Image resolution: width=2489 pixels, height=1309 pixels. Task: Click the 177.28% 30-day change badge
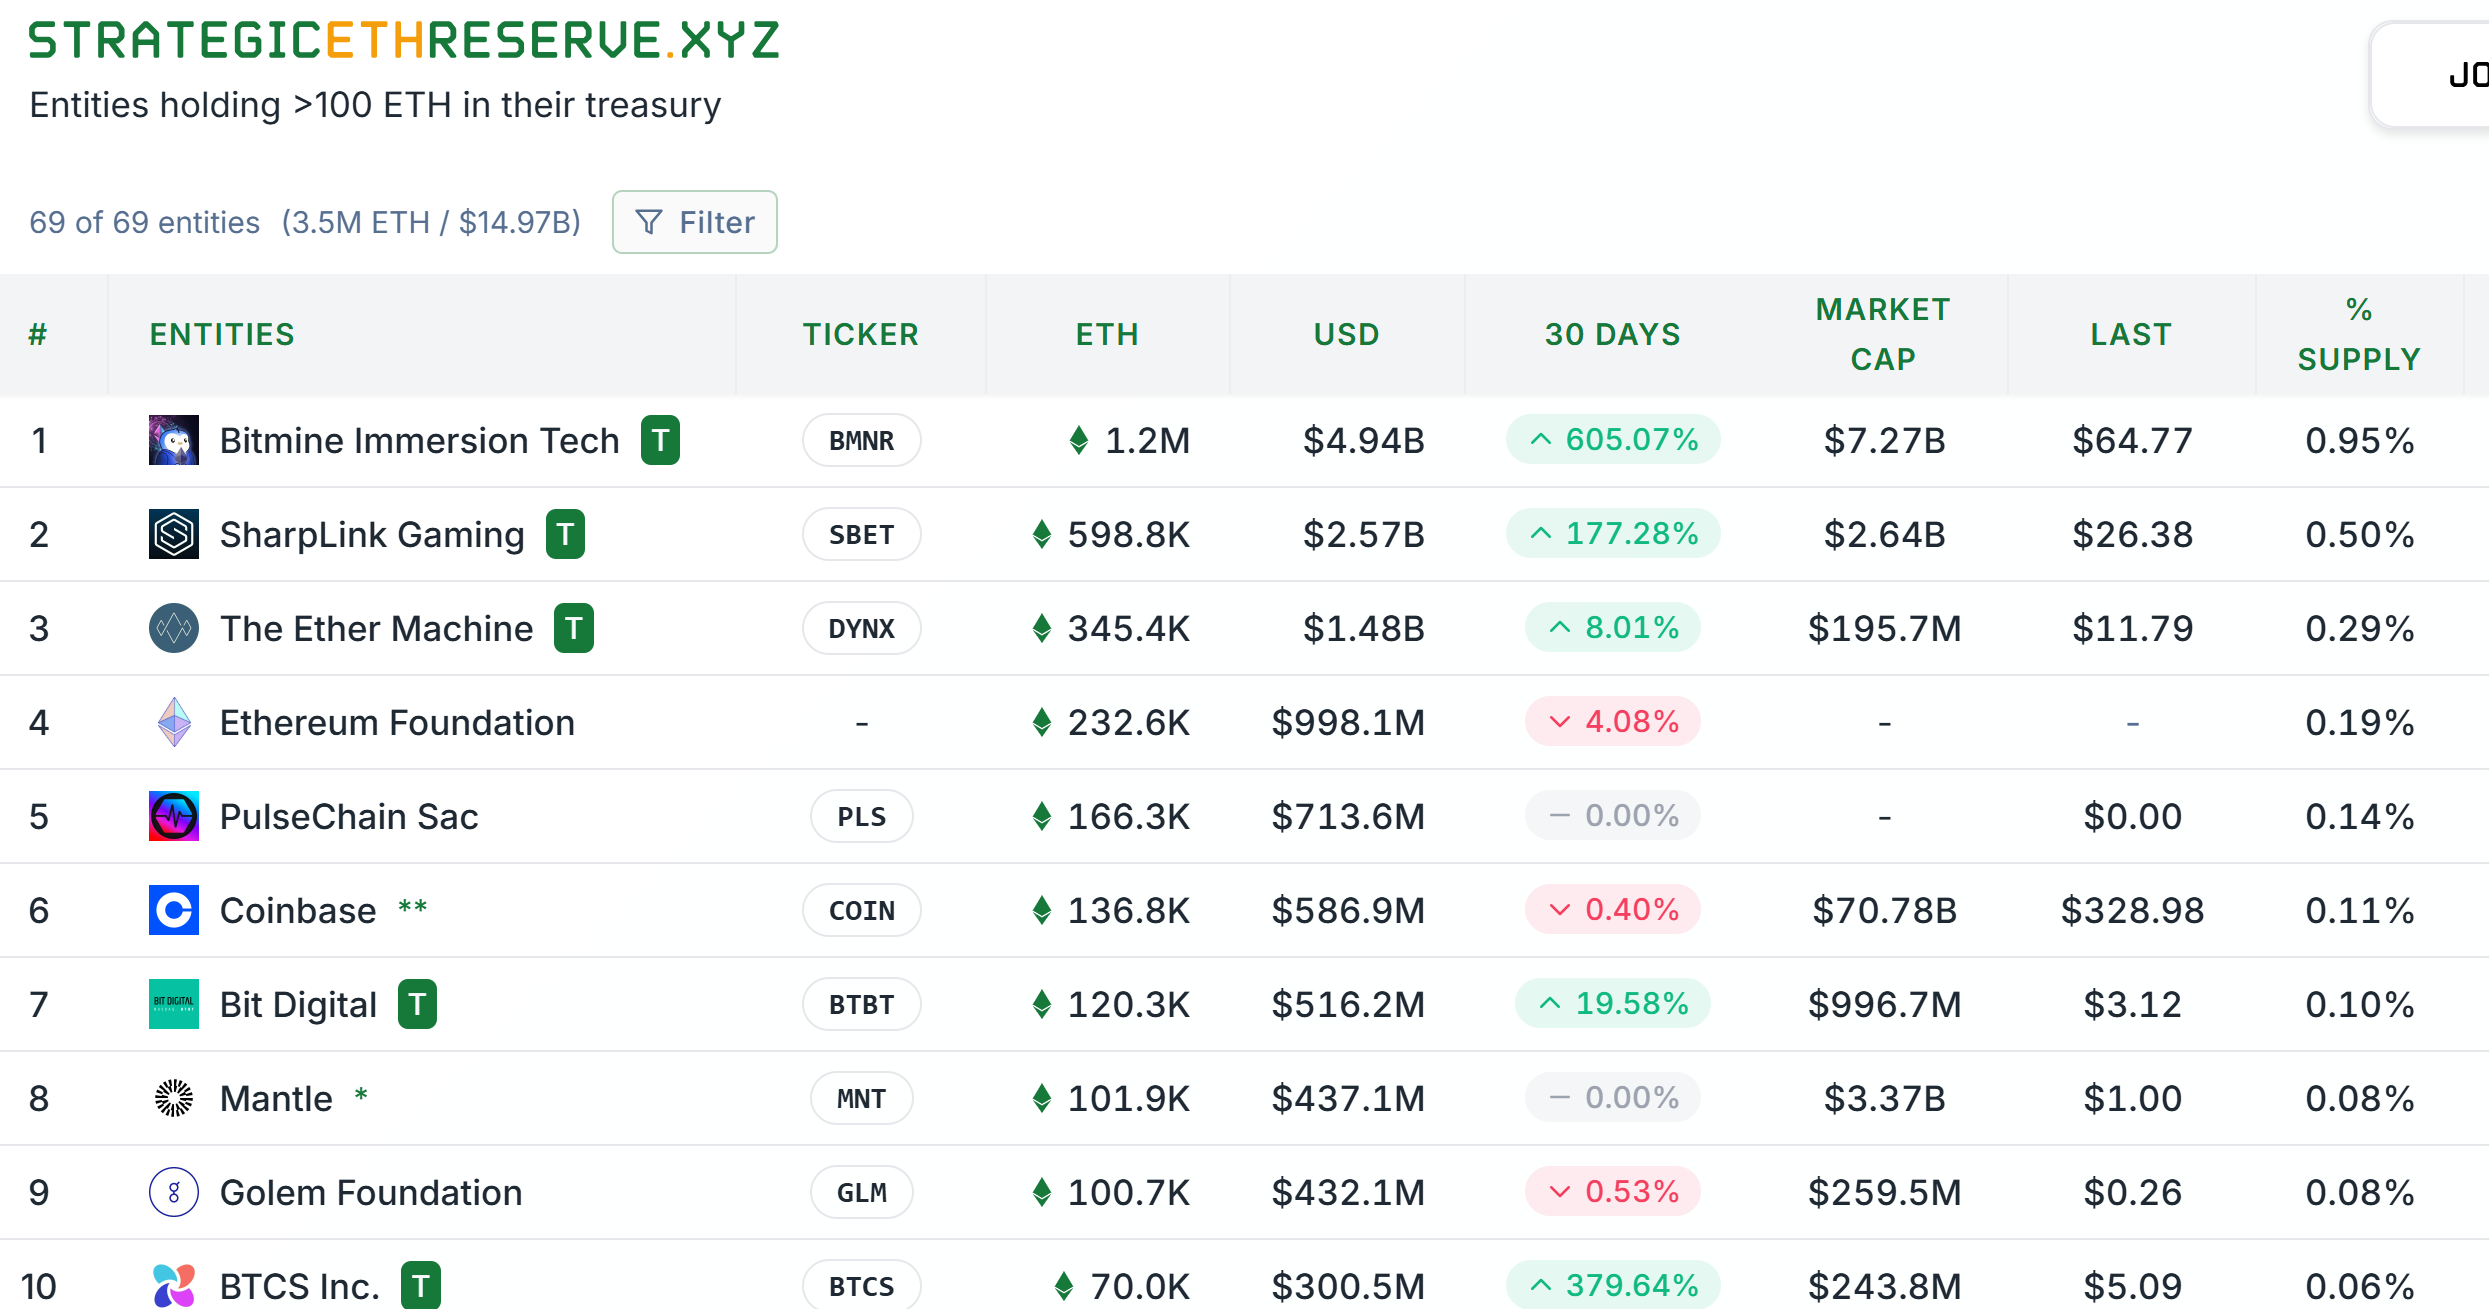tap(1613, 533)
